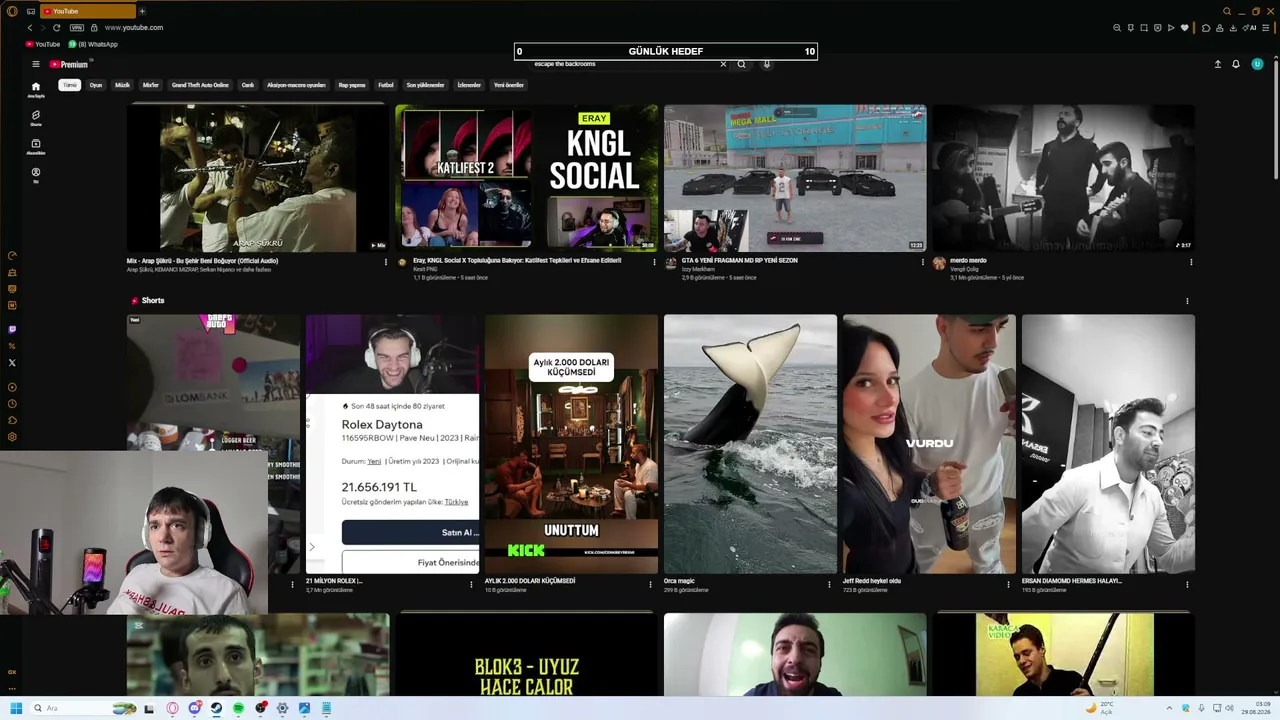Open the YouTube guide hamburger menu
This screenshot has height=720, width=1280.
(36, 64)
